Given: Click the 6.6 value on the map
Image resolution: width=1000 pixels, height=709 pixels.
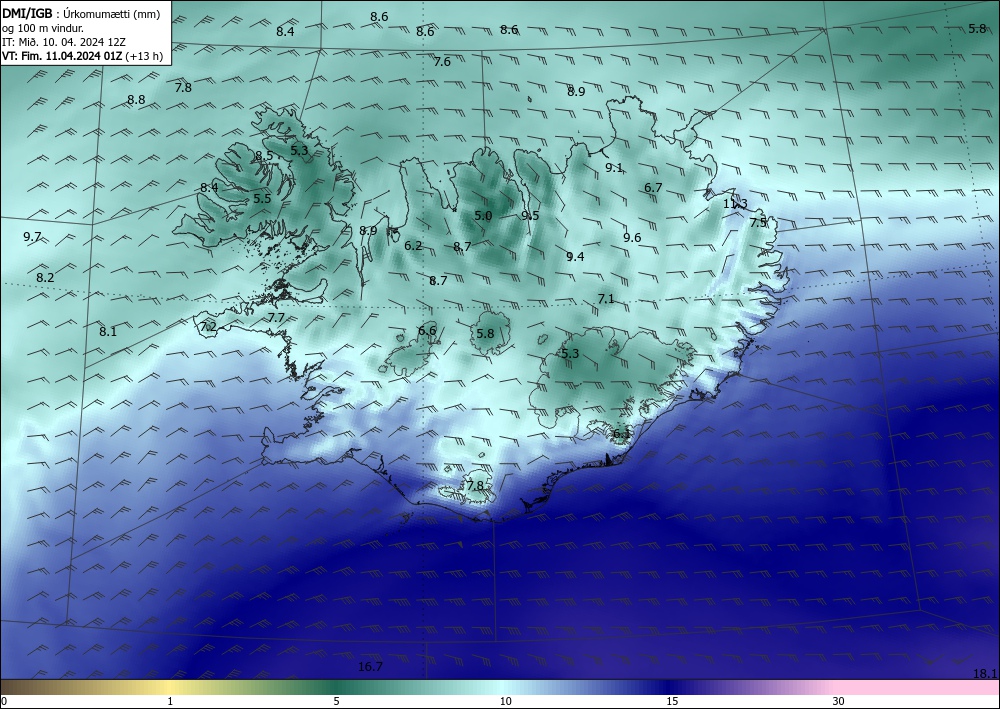Looking at the screenshot, I should coord(427,330).
